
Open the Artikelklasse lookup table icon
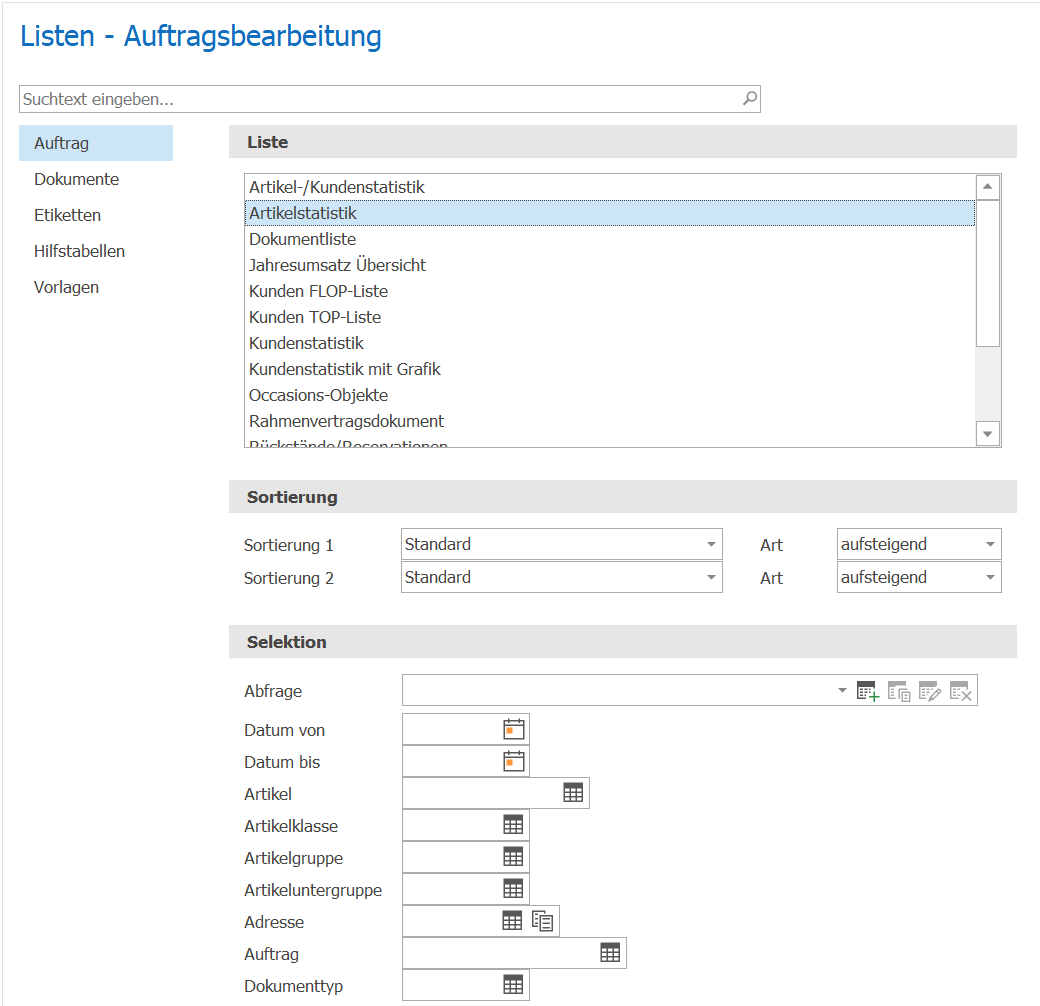tap(513, 825)
